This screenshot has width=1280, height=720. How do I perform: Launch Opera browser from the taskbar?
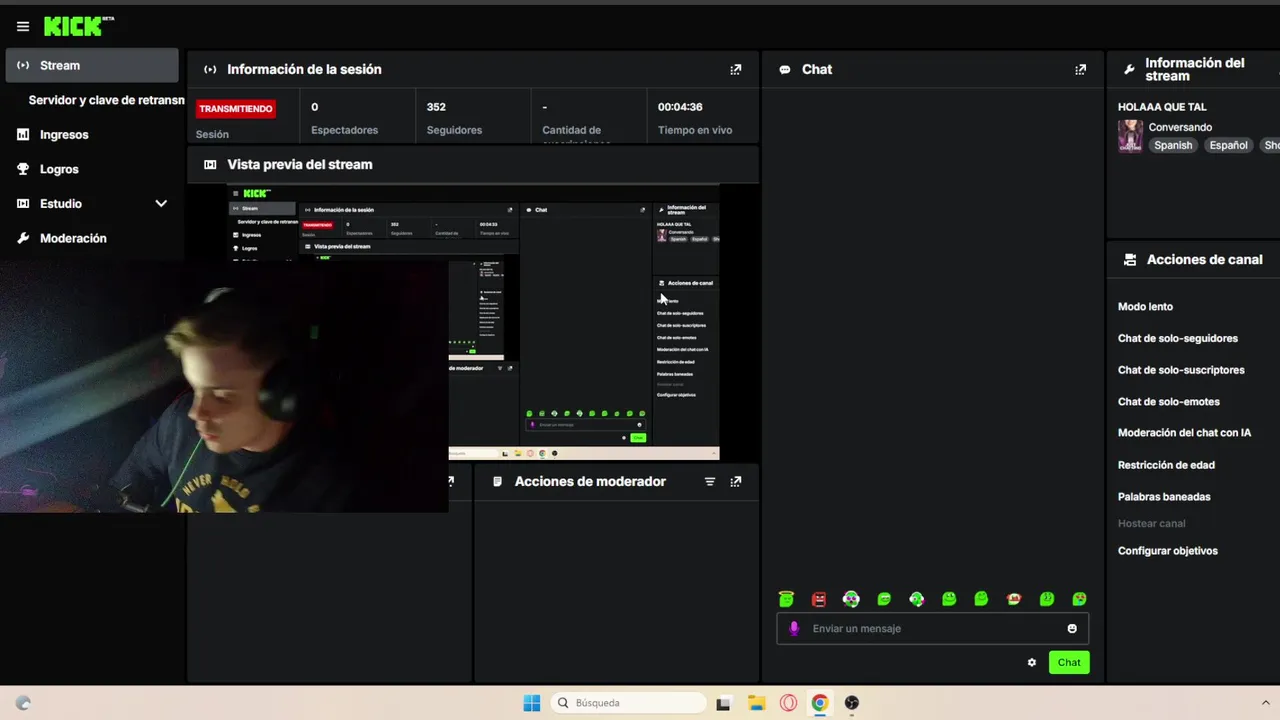coord(788,703)
